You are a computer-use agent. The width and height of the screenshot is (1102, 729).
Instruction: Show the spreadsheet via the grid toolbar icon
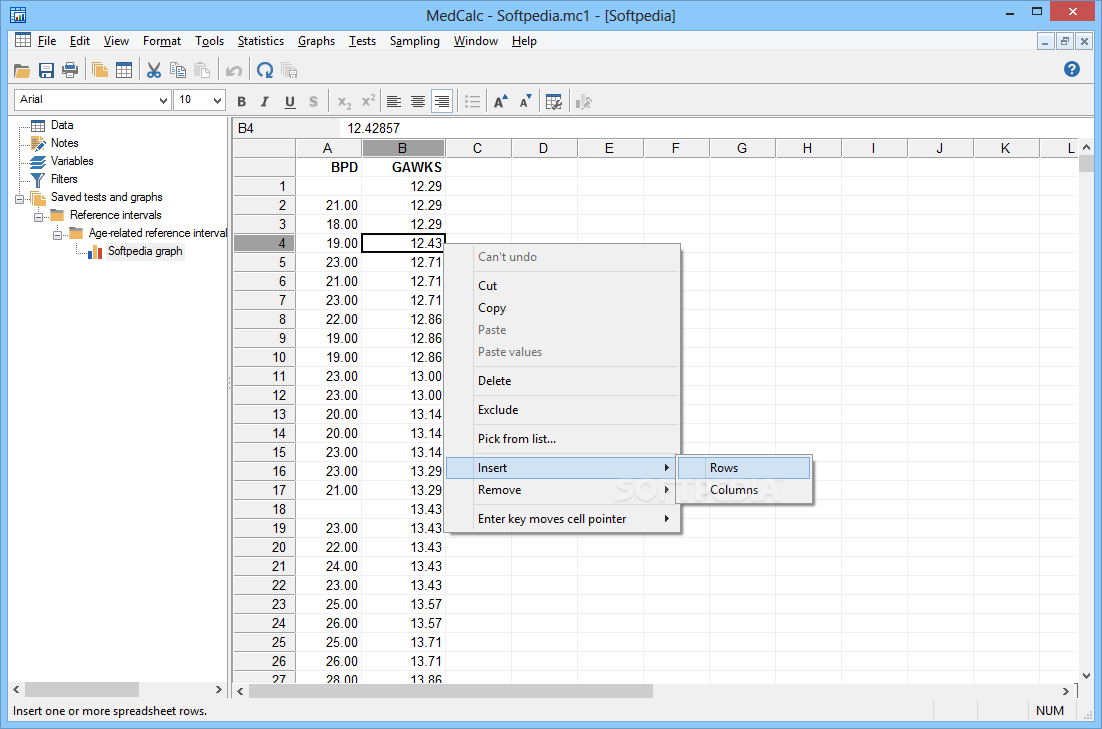pos(124,70)
